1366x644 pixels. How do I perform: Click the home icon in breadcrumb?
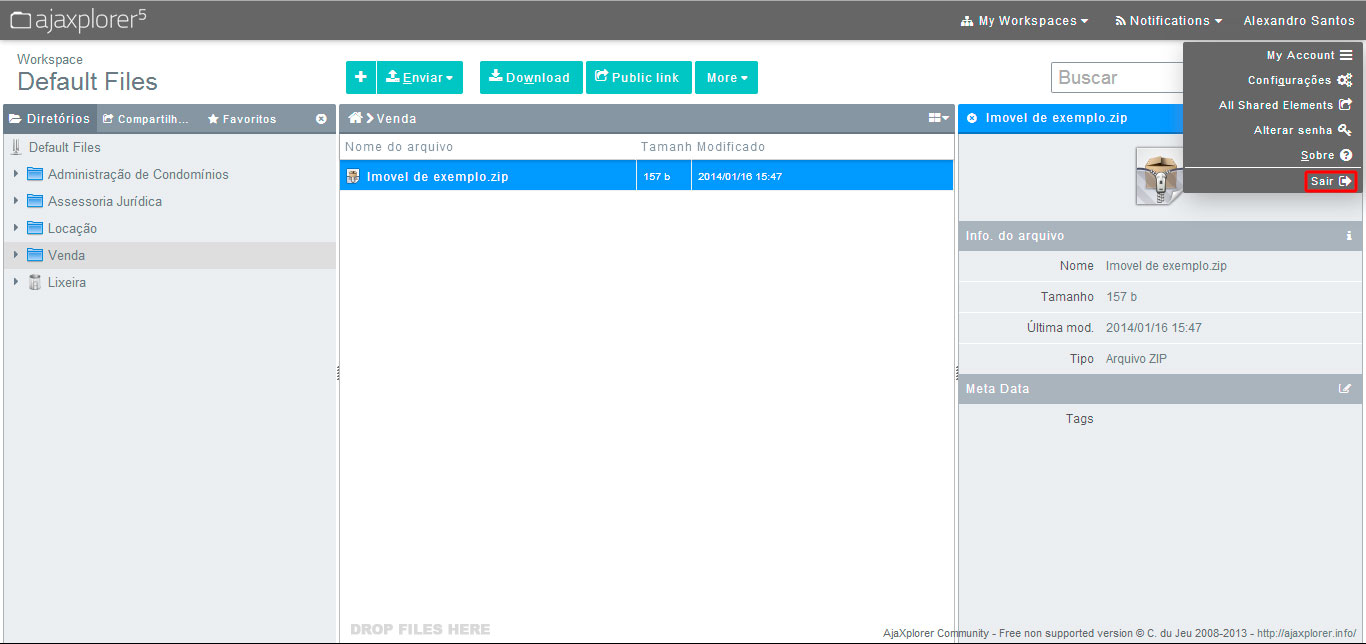[x=354, y=118]
